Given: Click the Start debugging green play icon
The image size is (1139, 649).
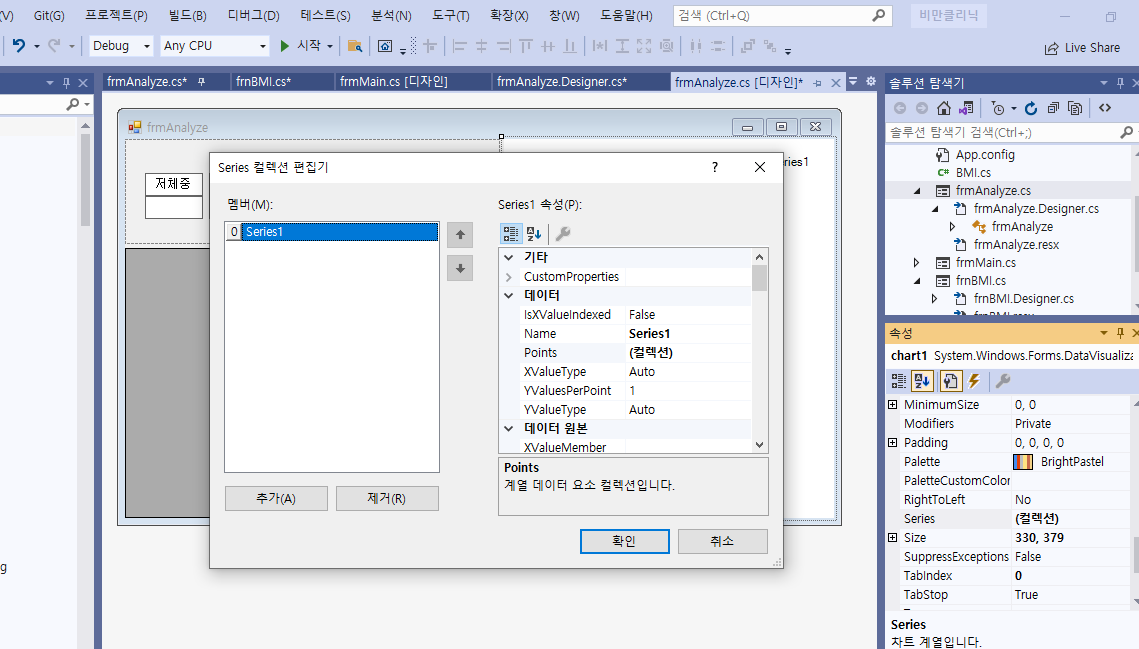Looking at the screenshot, I should coord(285,46).
